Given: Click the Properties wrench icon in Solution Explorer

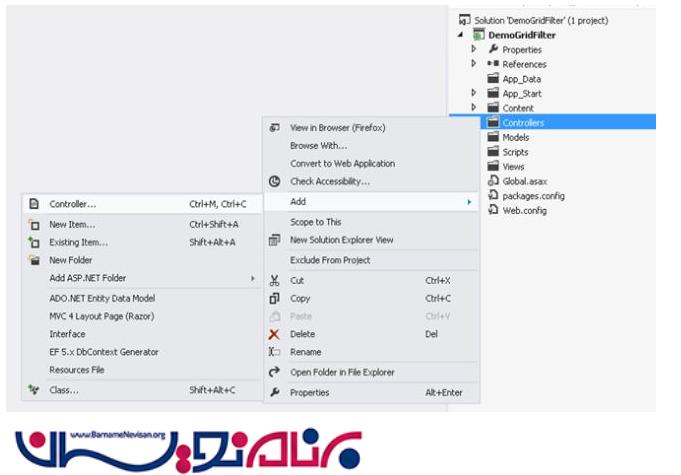Looking at the screenshot, I should (x=493, y=49).
